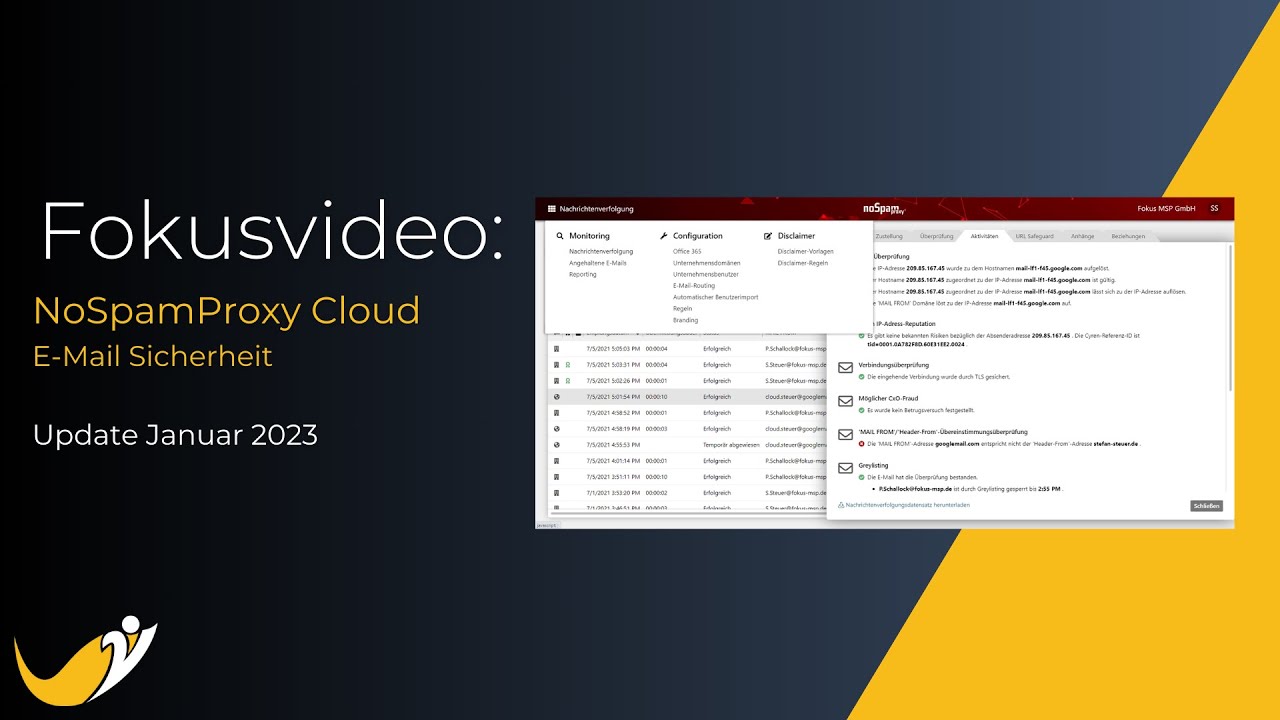Open Automatischer Benutzerimport in Configuration menu
This screenshot has height=720, width=1280.
click(x=716, y=297)
